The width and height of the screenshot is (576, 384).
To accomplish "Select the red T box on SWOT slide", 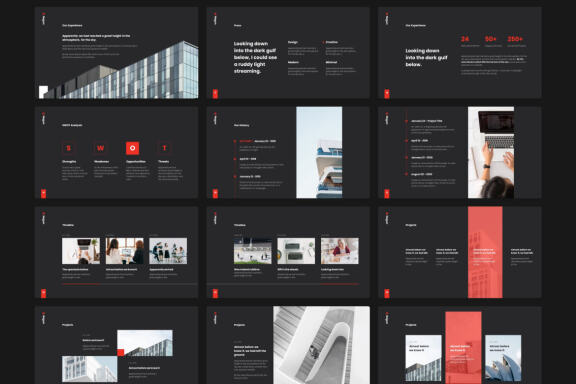I will click(165, 148).
